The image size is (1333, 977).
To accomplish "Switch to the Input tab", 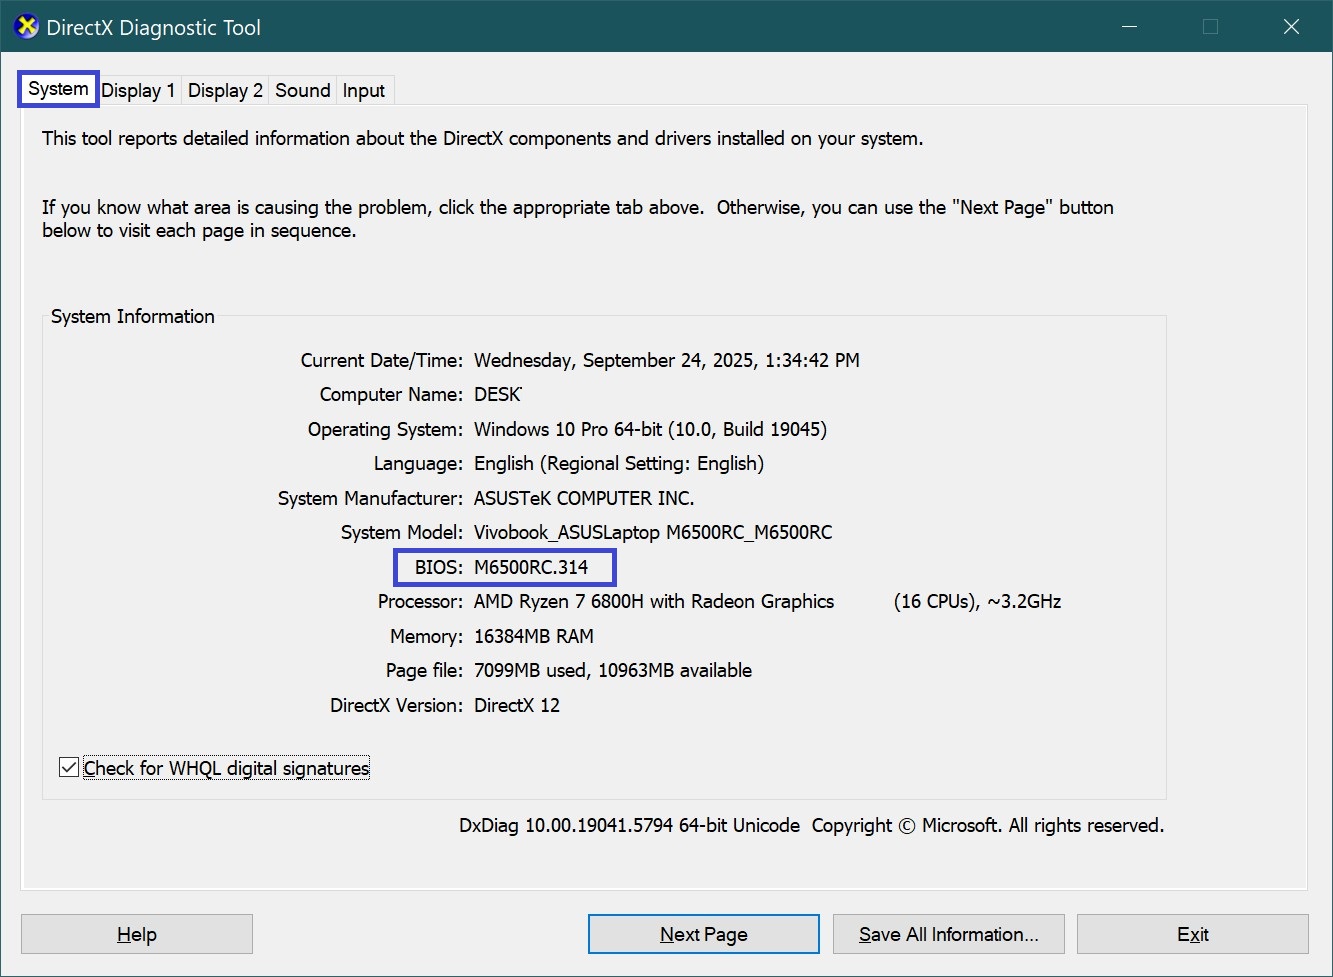I will tap(363, 91).
